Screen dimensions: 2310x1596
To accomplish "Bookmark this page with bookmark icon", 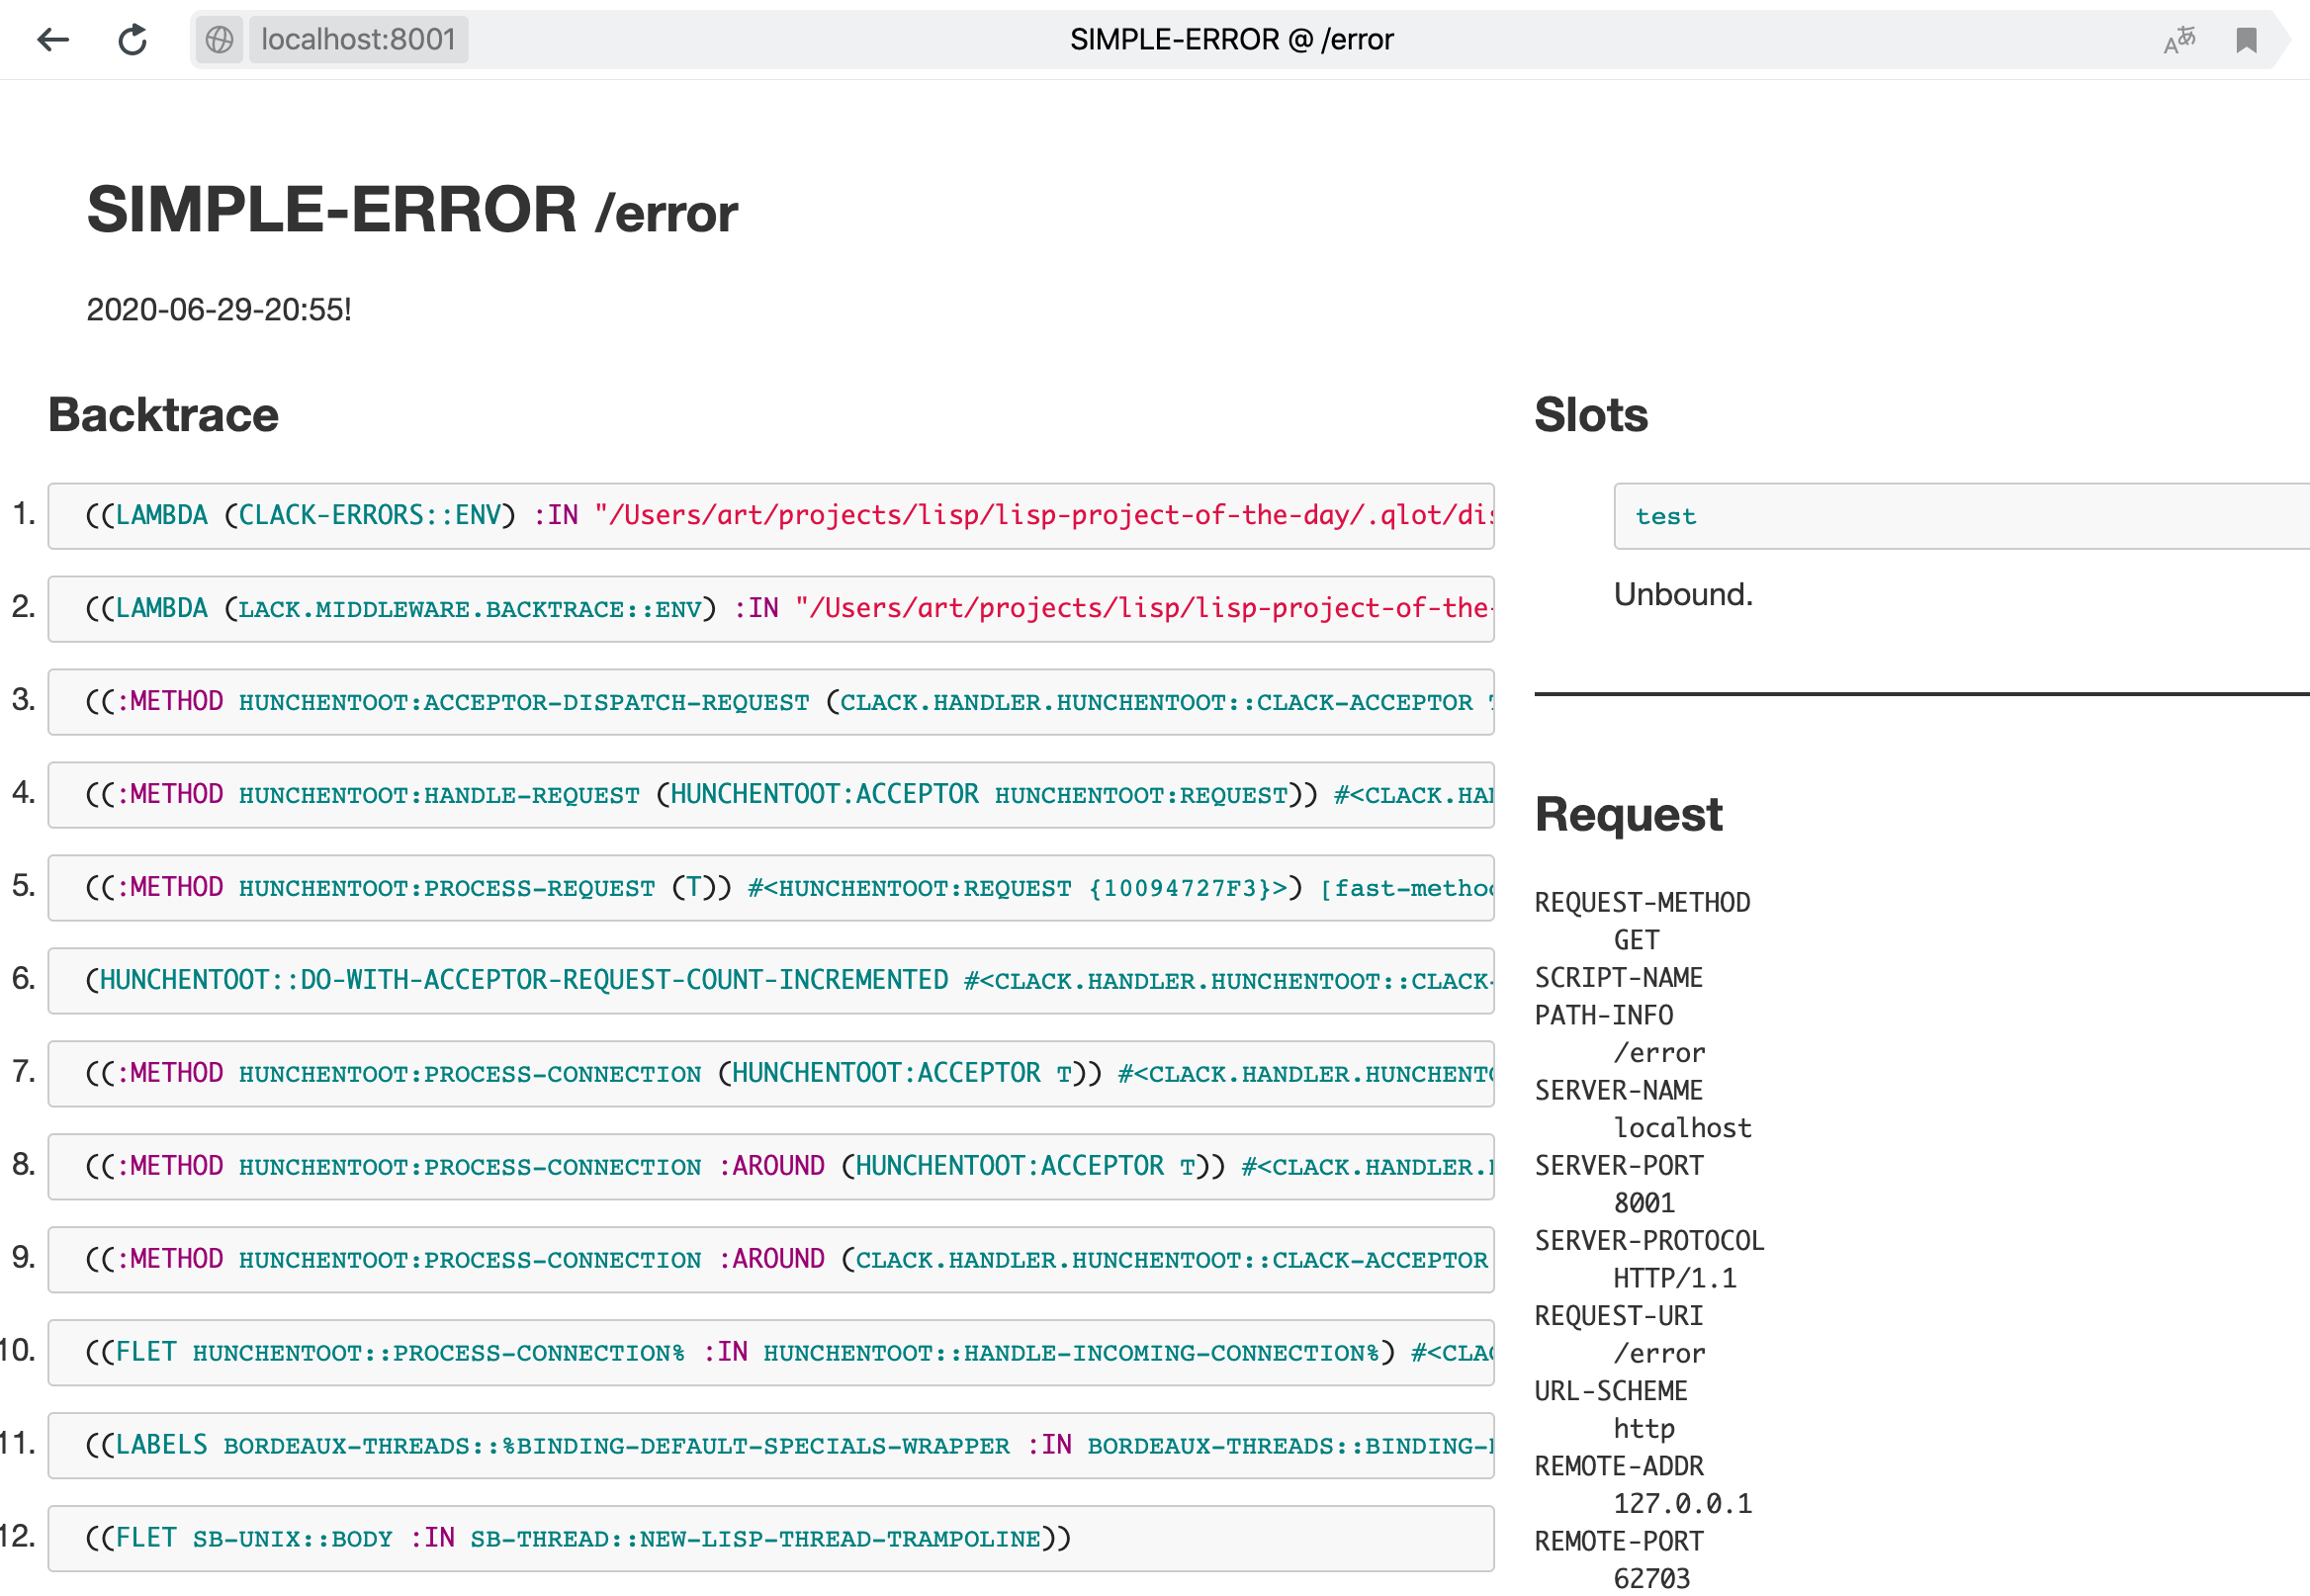I will point(2246,40).
